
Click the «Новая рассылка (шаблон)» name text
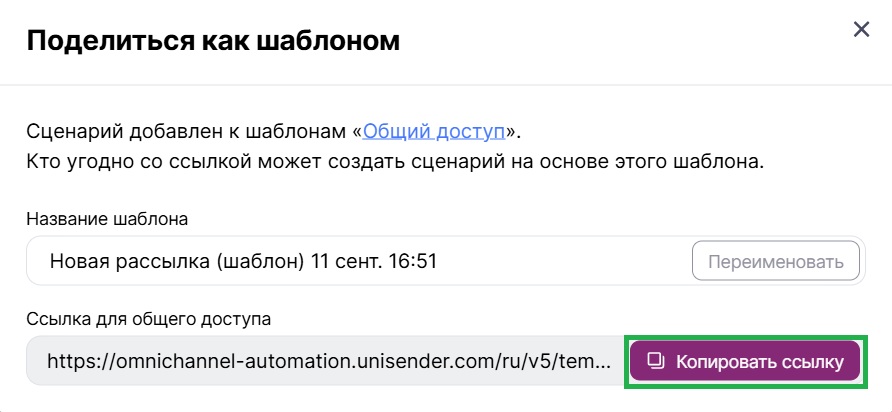pyautogui.click(x=176, y=263)
